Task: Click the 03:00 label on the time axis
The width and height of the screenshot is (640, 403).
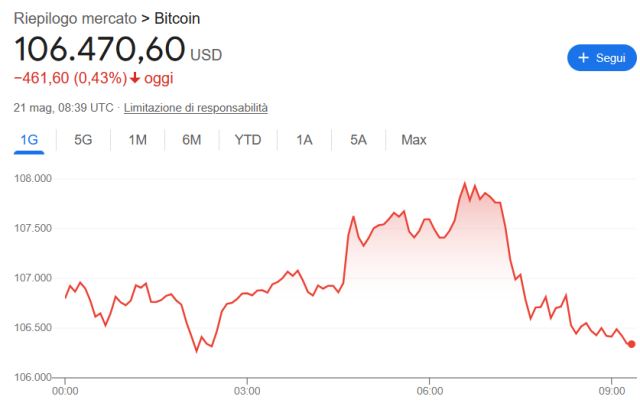Action: tap(247, 391)
